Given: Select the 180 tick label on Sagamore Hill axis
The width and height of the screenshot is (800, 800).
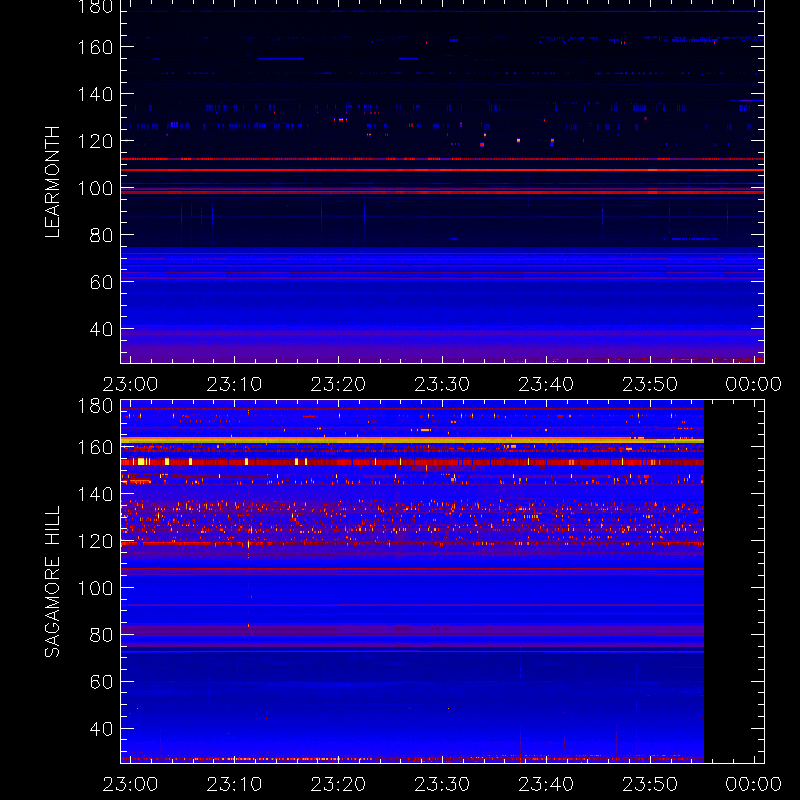Looking at the screenshot, I should point(95,406).
